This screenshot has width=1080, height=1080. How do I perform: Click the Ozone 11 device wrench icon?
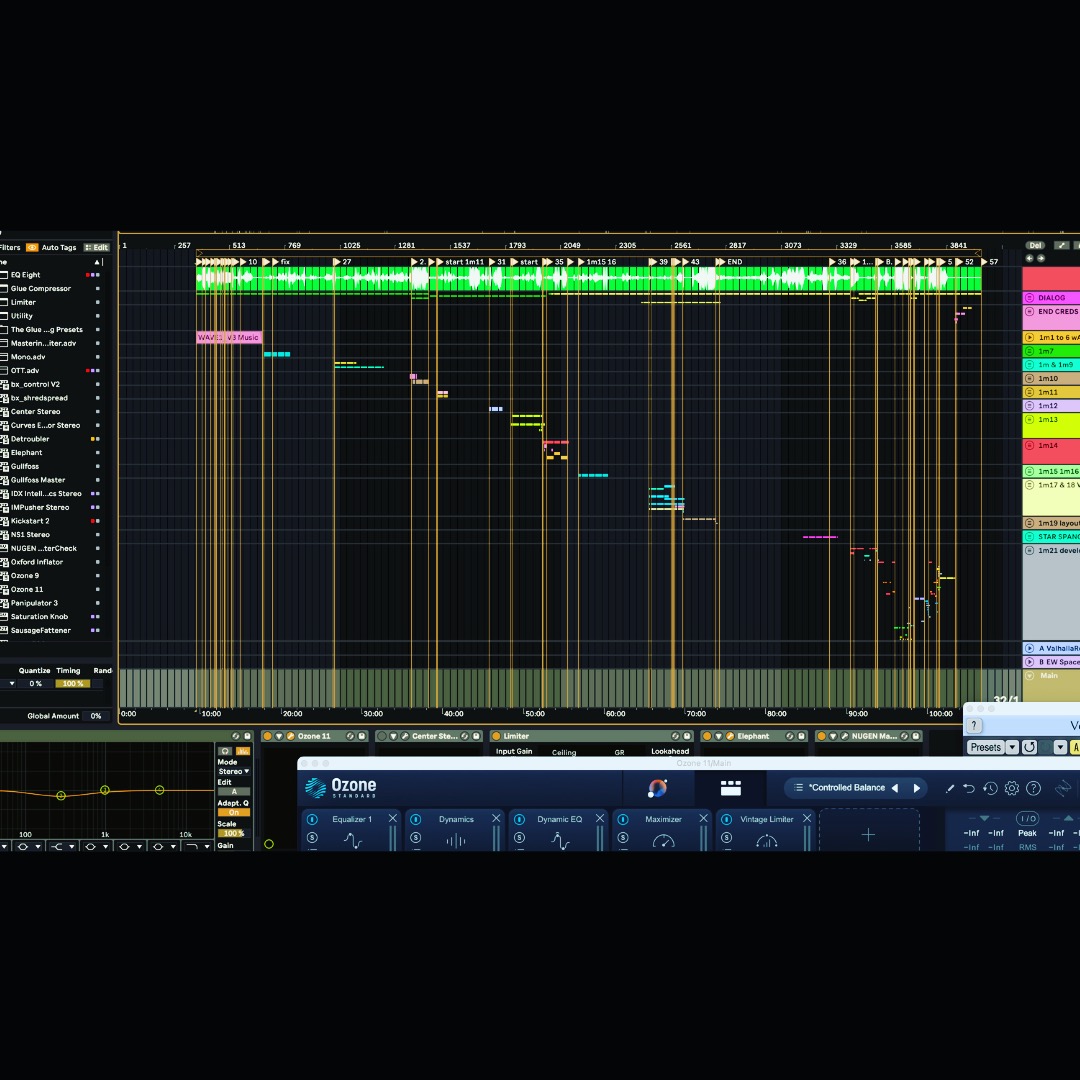(291, 736)
